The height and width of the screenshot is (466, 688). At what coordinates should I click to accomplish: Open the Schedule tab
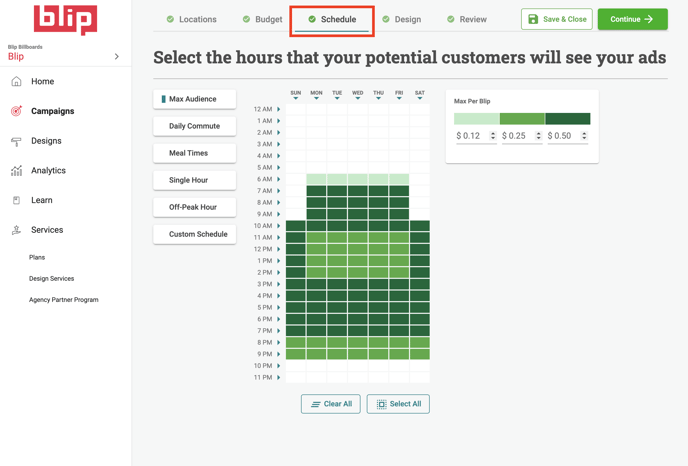pyautogui.click(x=332, y=19)
